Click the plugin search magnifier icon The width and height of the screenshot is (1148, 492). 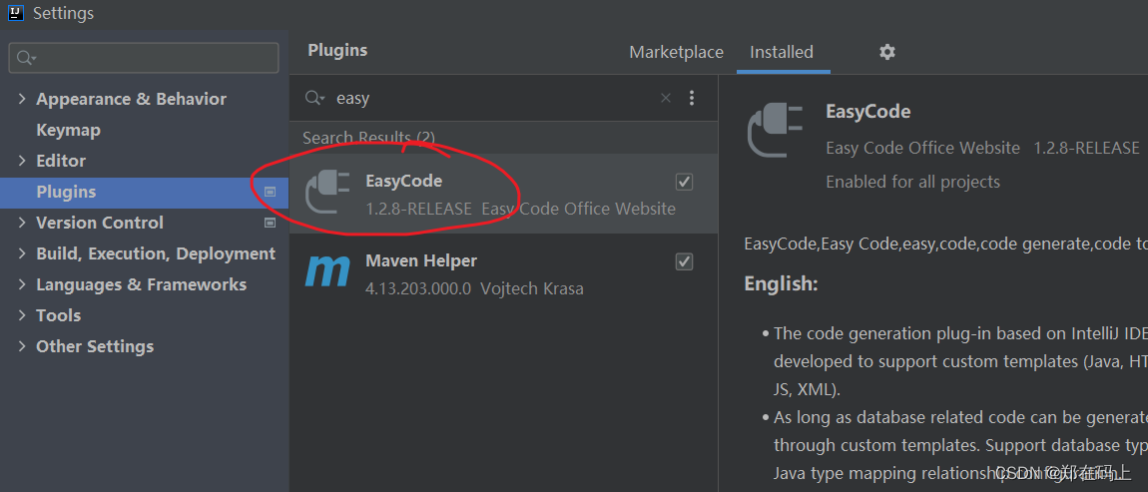click(x=315, y=98)
